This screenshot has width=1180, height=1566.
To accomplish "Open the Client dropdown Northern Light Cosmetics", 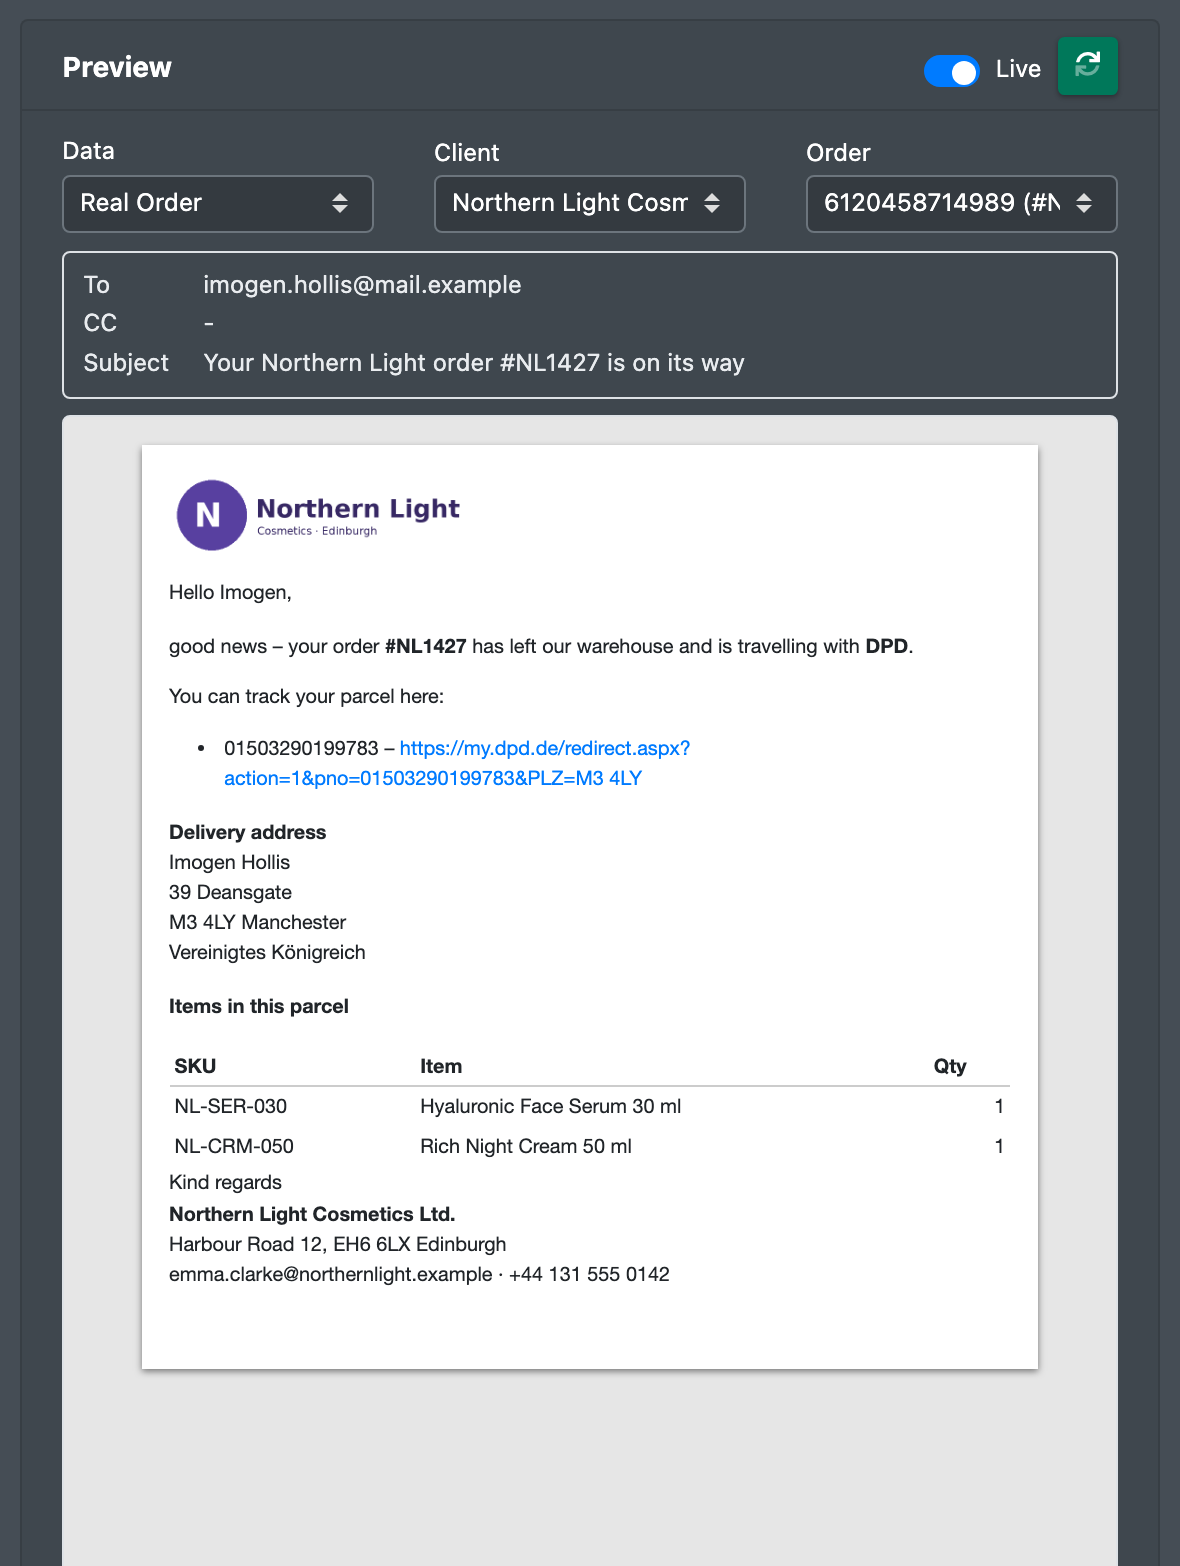I will point(590,204).
